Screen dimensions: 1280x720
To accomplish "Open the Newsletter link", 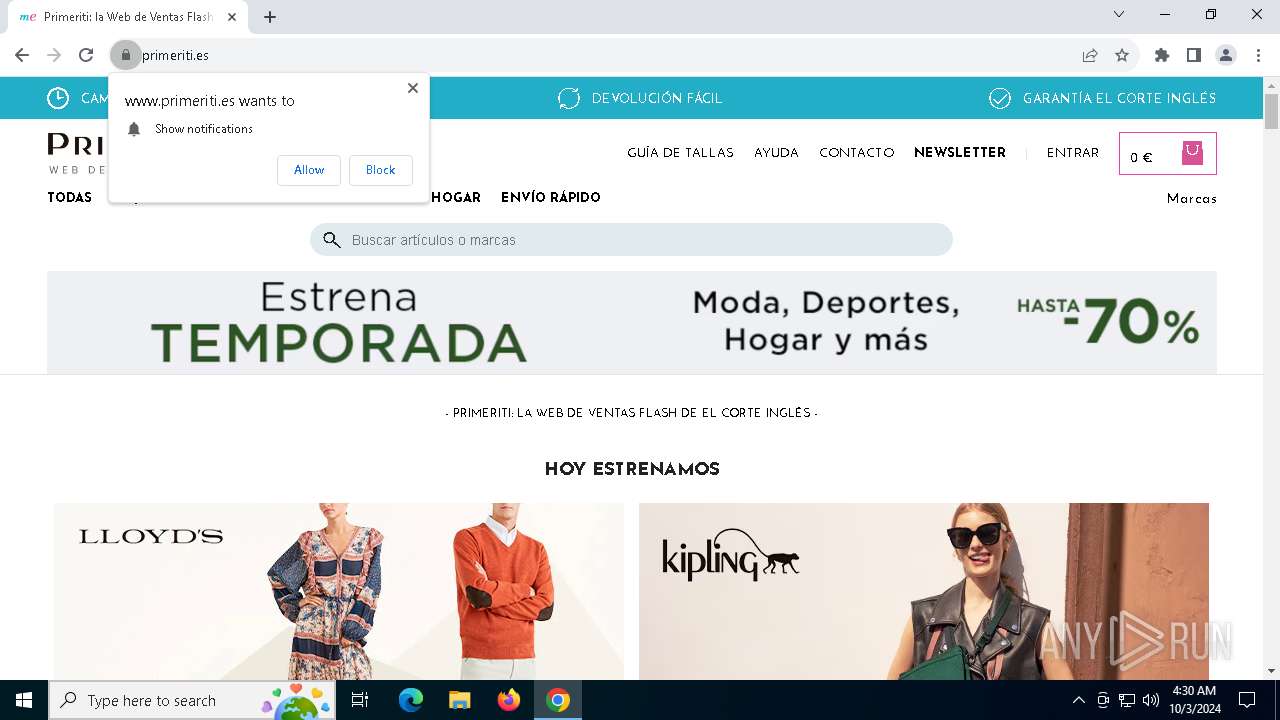I will [x=960, y=153].
